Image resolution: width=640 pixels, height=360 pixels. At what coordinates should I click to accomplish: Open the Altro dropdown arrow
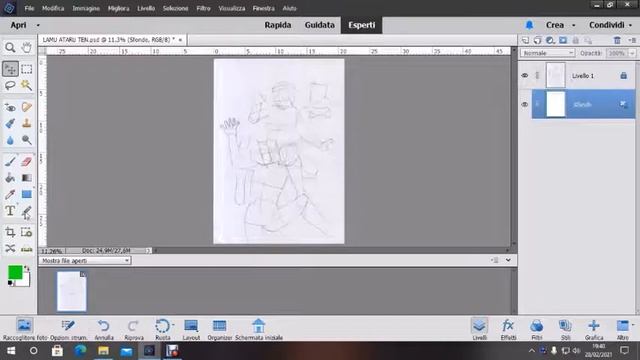(633, 325)
